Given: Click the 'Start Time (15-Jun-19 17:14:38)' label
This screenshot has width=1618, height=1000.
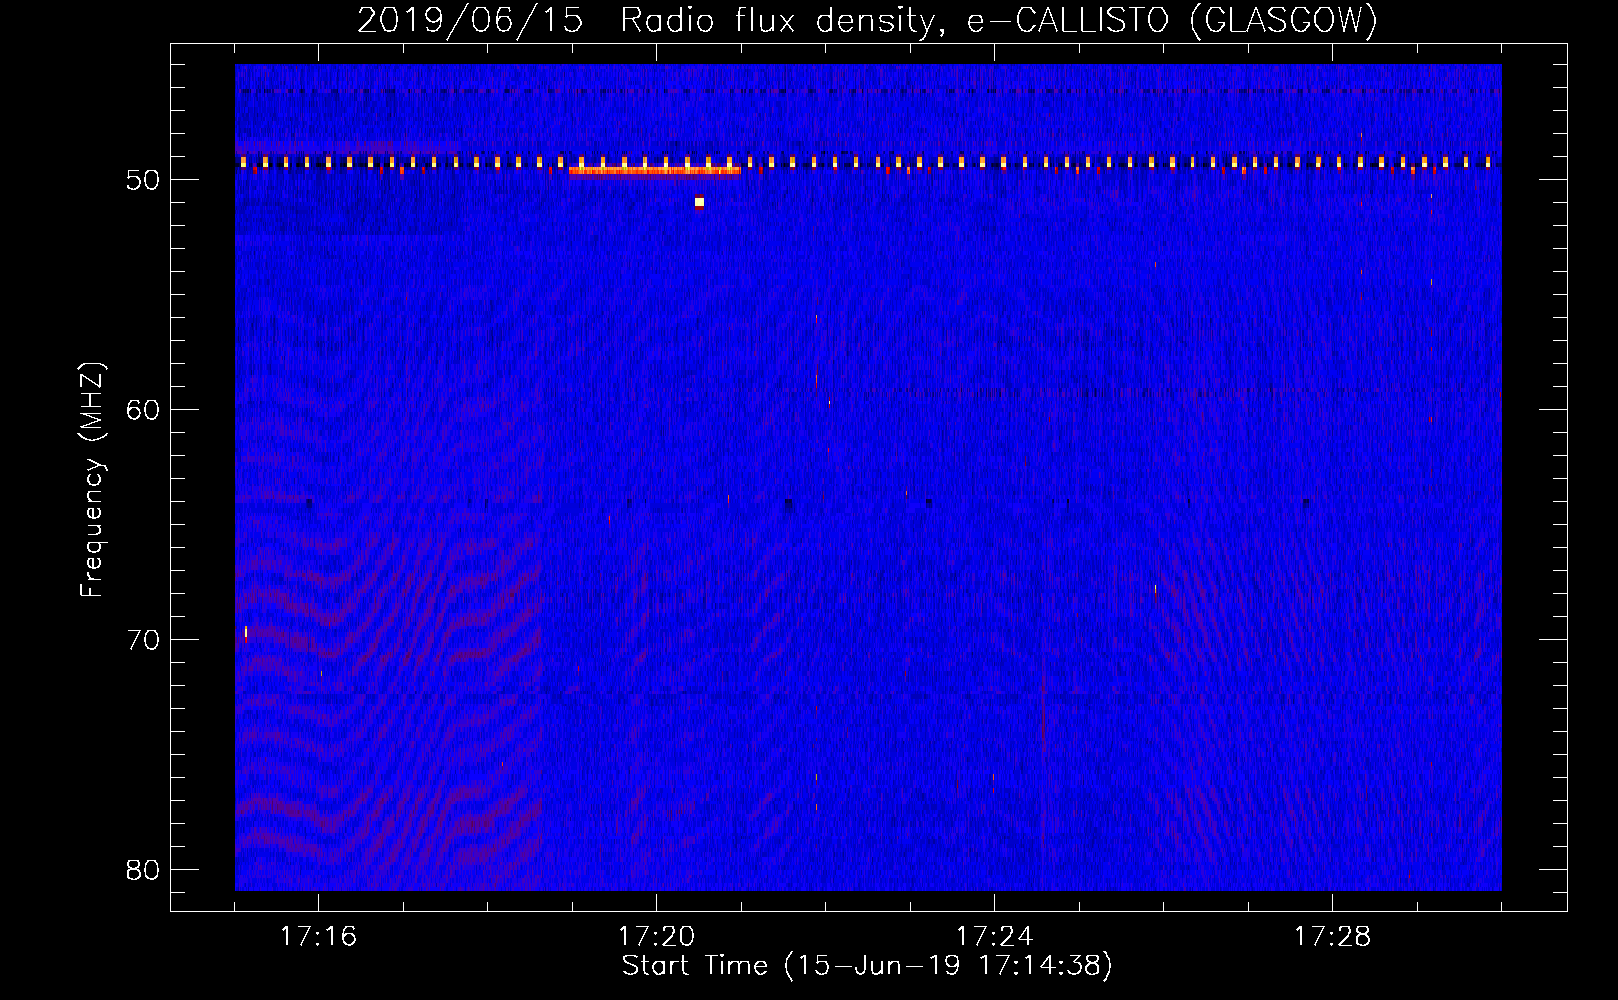Looking at the screenshot, I should pyautogui.click(x=867, y=966).
